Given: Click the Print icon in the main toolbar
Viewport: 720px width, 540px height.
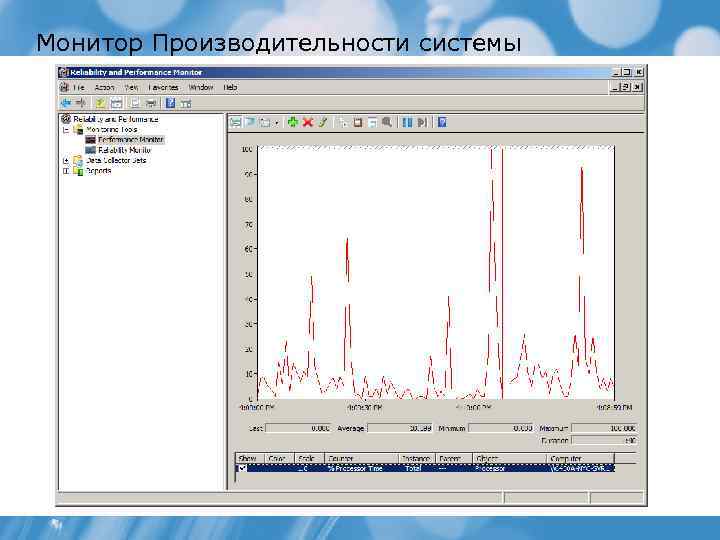Looking at the screenshot, I should (151, 103).
